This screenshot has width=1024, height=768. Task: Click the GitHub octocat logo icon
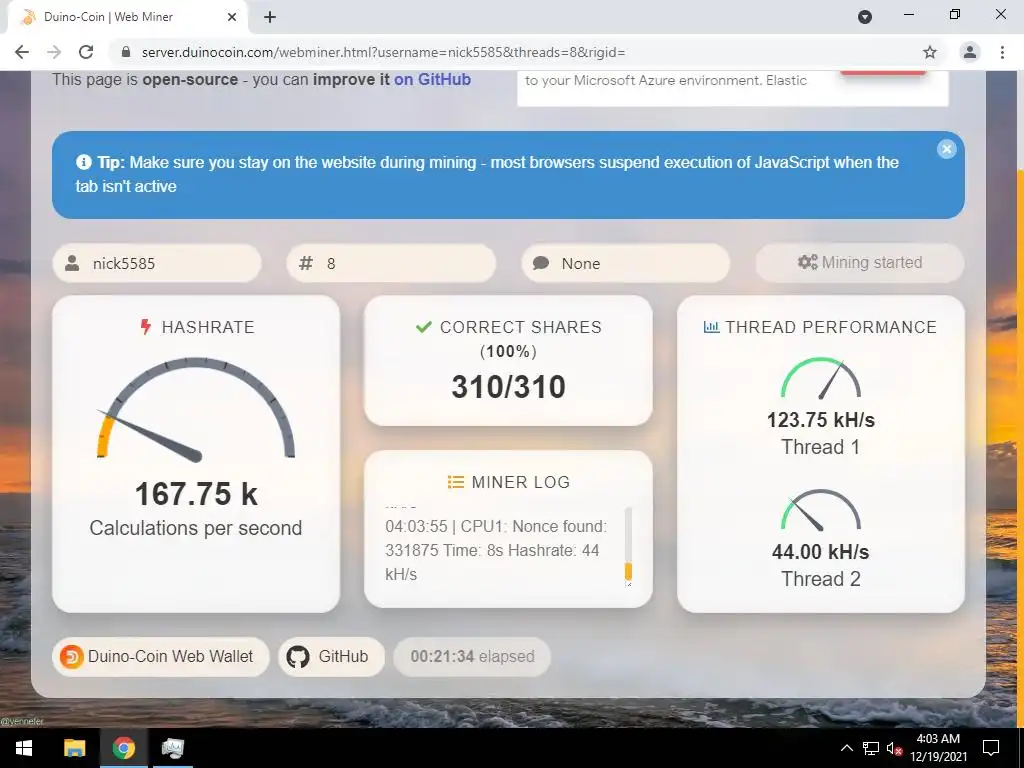[298, 656]
